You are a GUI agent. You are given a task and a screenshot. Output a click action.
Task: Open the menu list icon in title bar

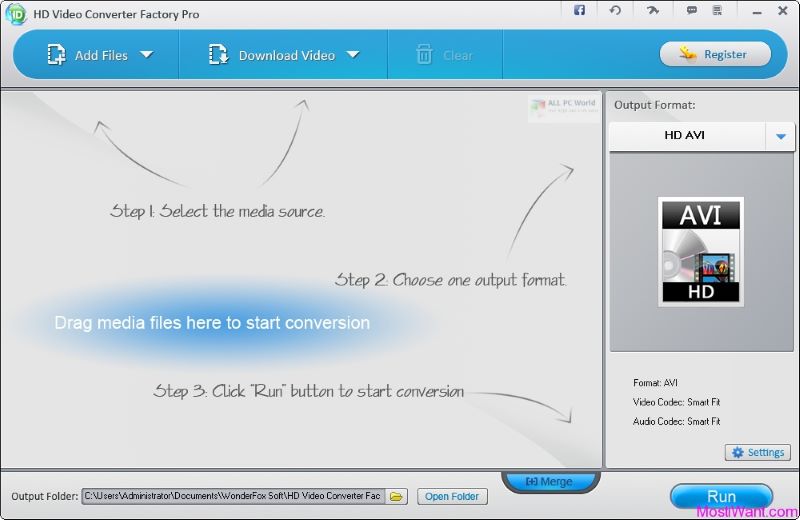(717, 10)
